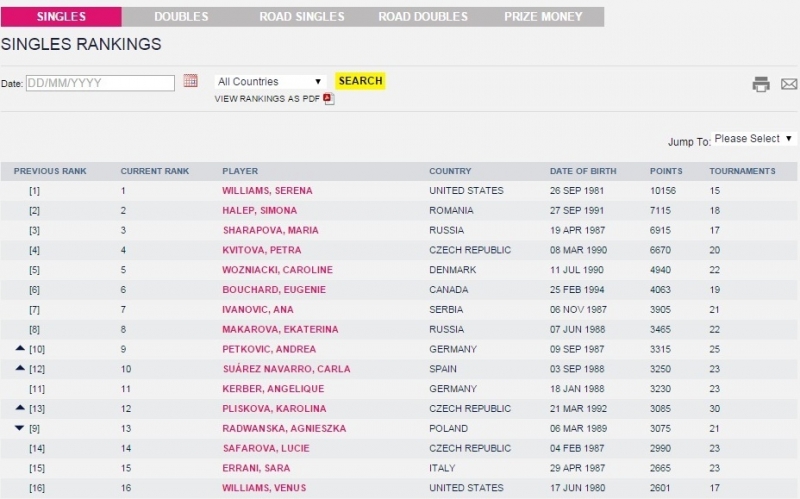
Task: Open Pliskova, Karolina player link
Action: [x=274, y=409]
